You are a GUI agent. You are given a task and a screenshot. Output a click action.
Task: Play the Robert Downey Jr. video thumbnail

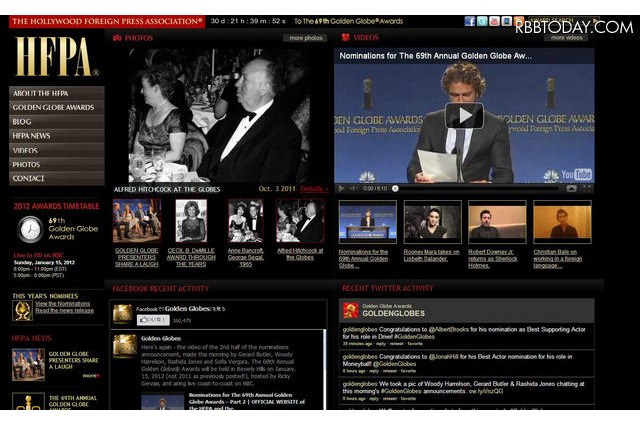pyautogui.click(x=497, y=222)
